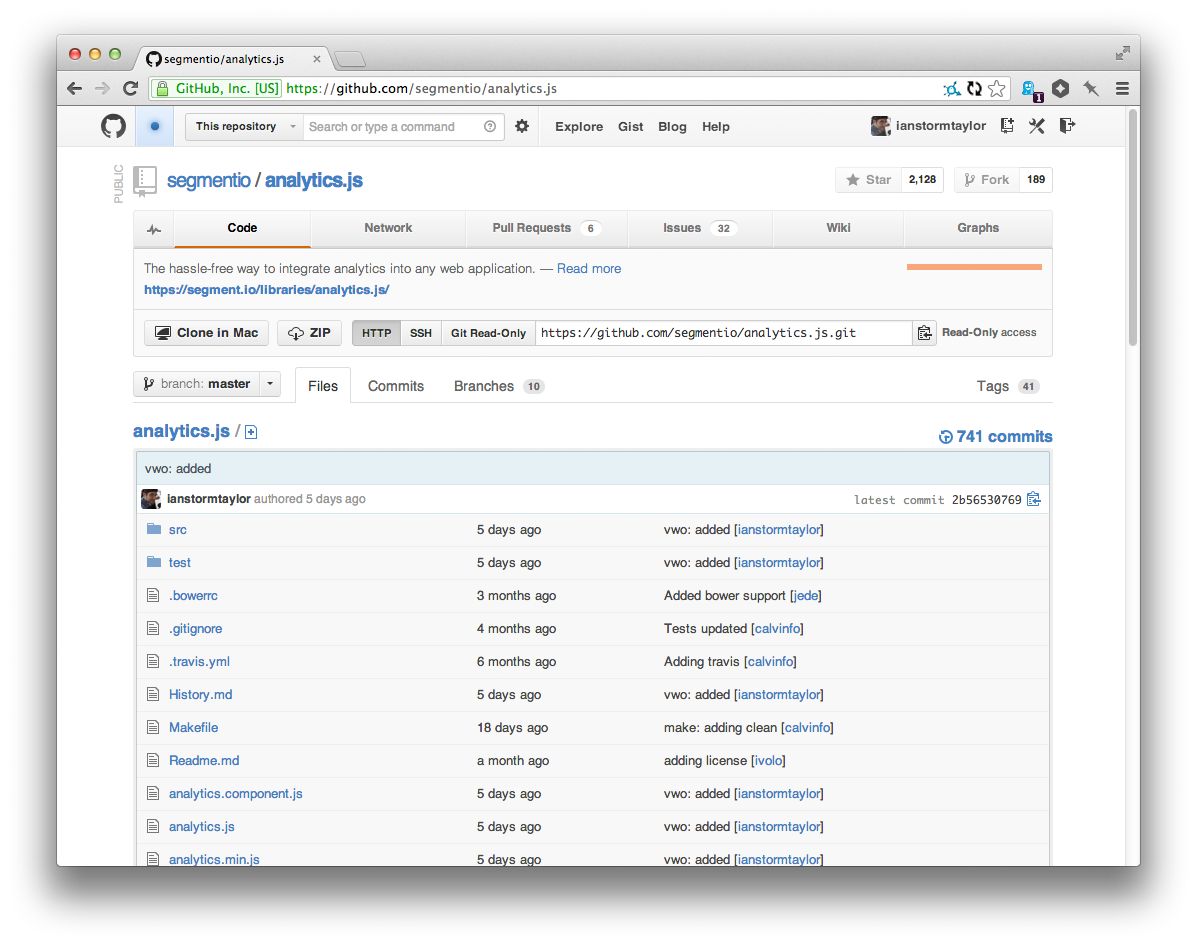Image resolution: width=1197 pixels, height=945 pixels.
Task: Open the Pull Requests tab
Action: [x=547, y=228]
